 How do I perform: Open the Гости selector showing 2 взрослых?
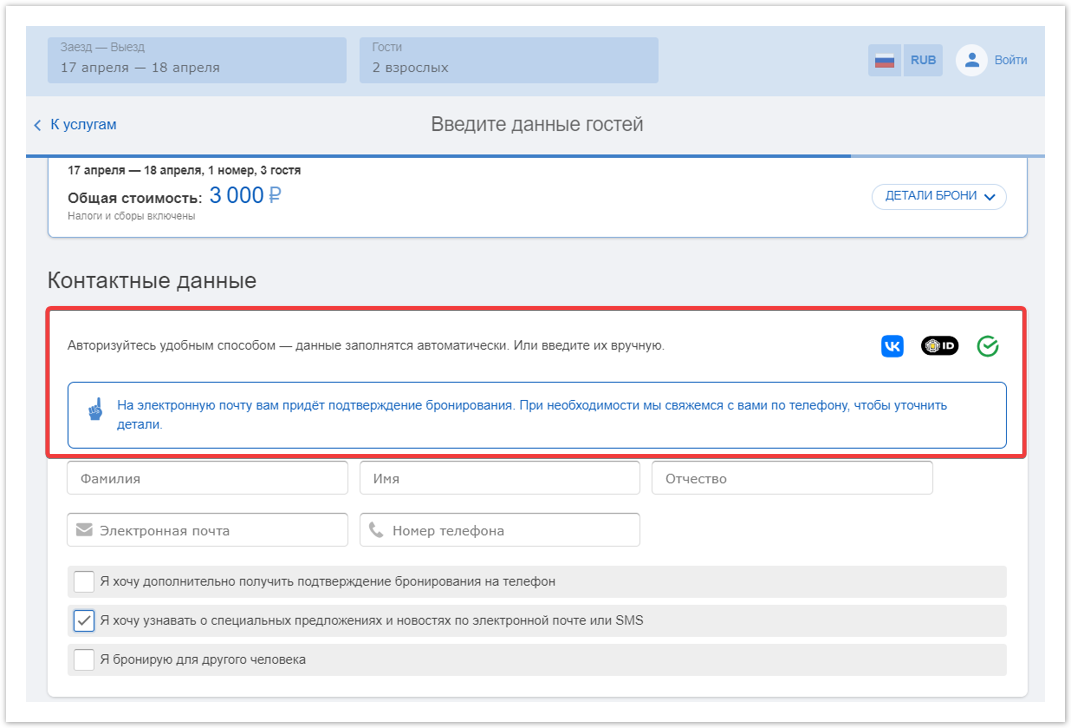tap(509, 60)
